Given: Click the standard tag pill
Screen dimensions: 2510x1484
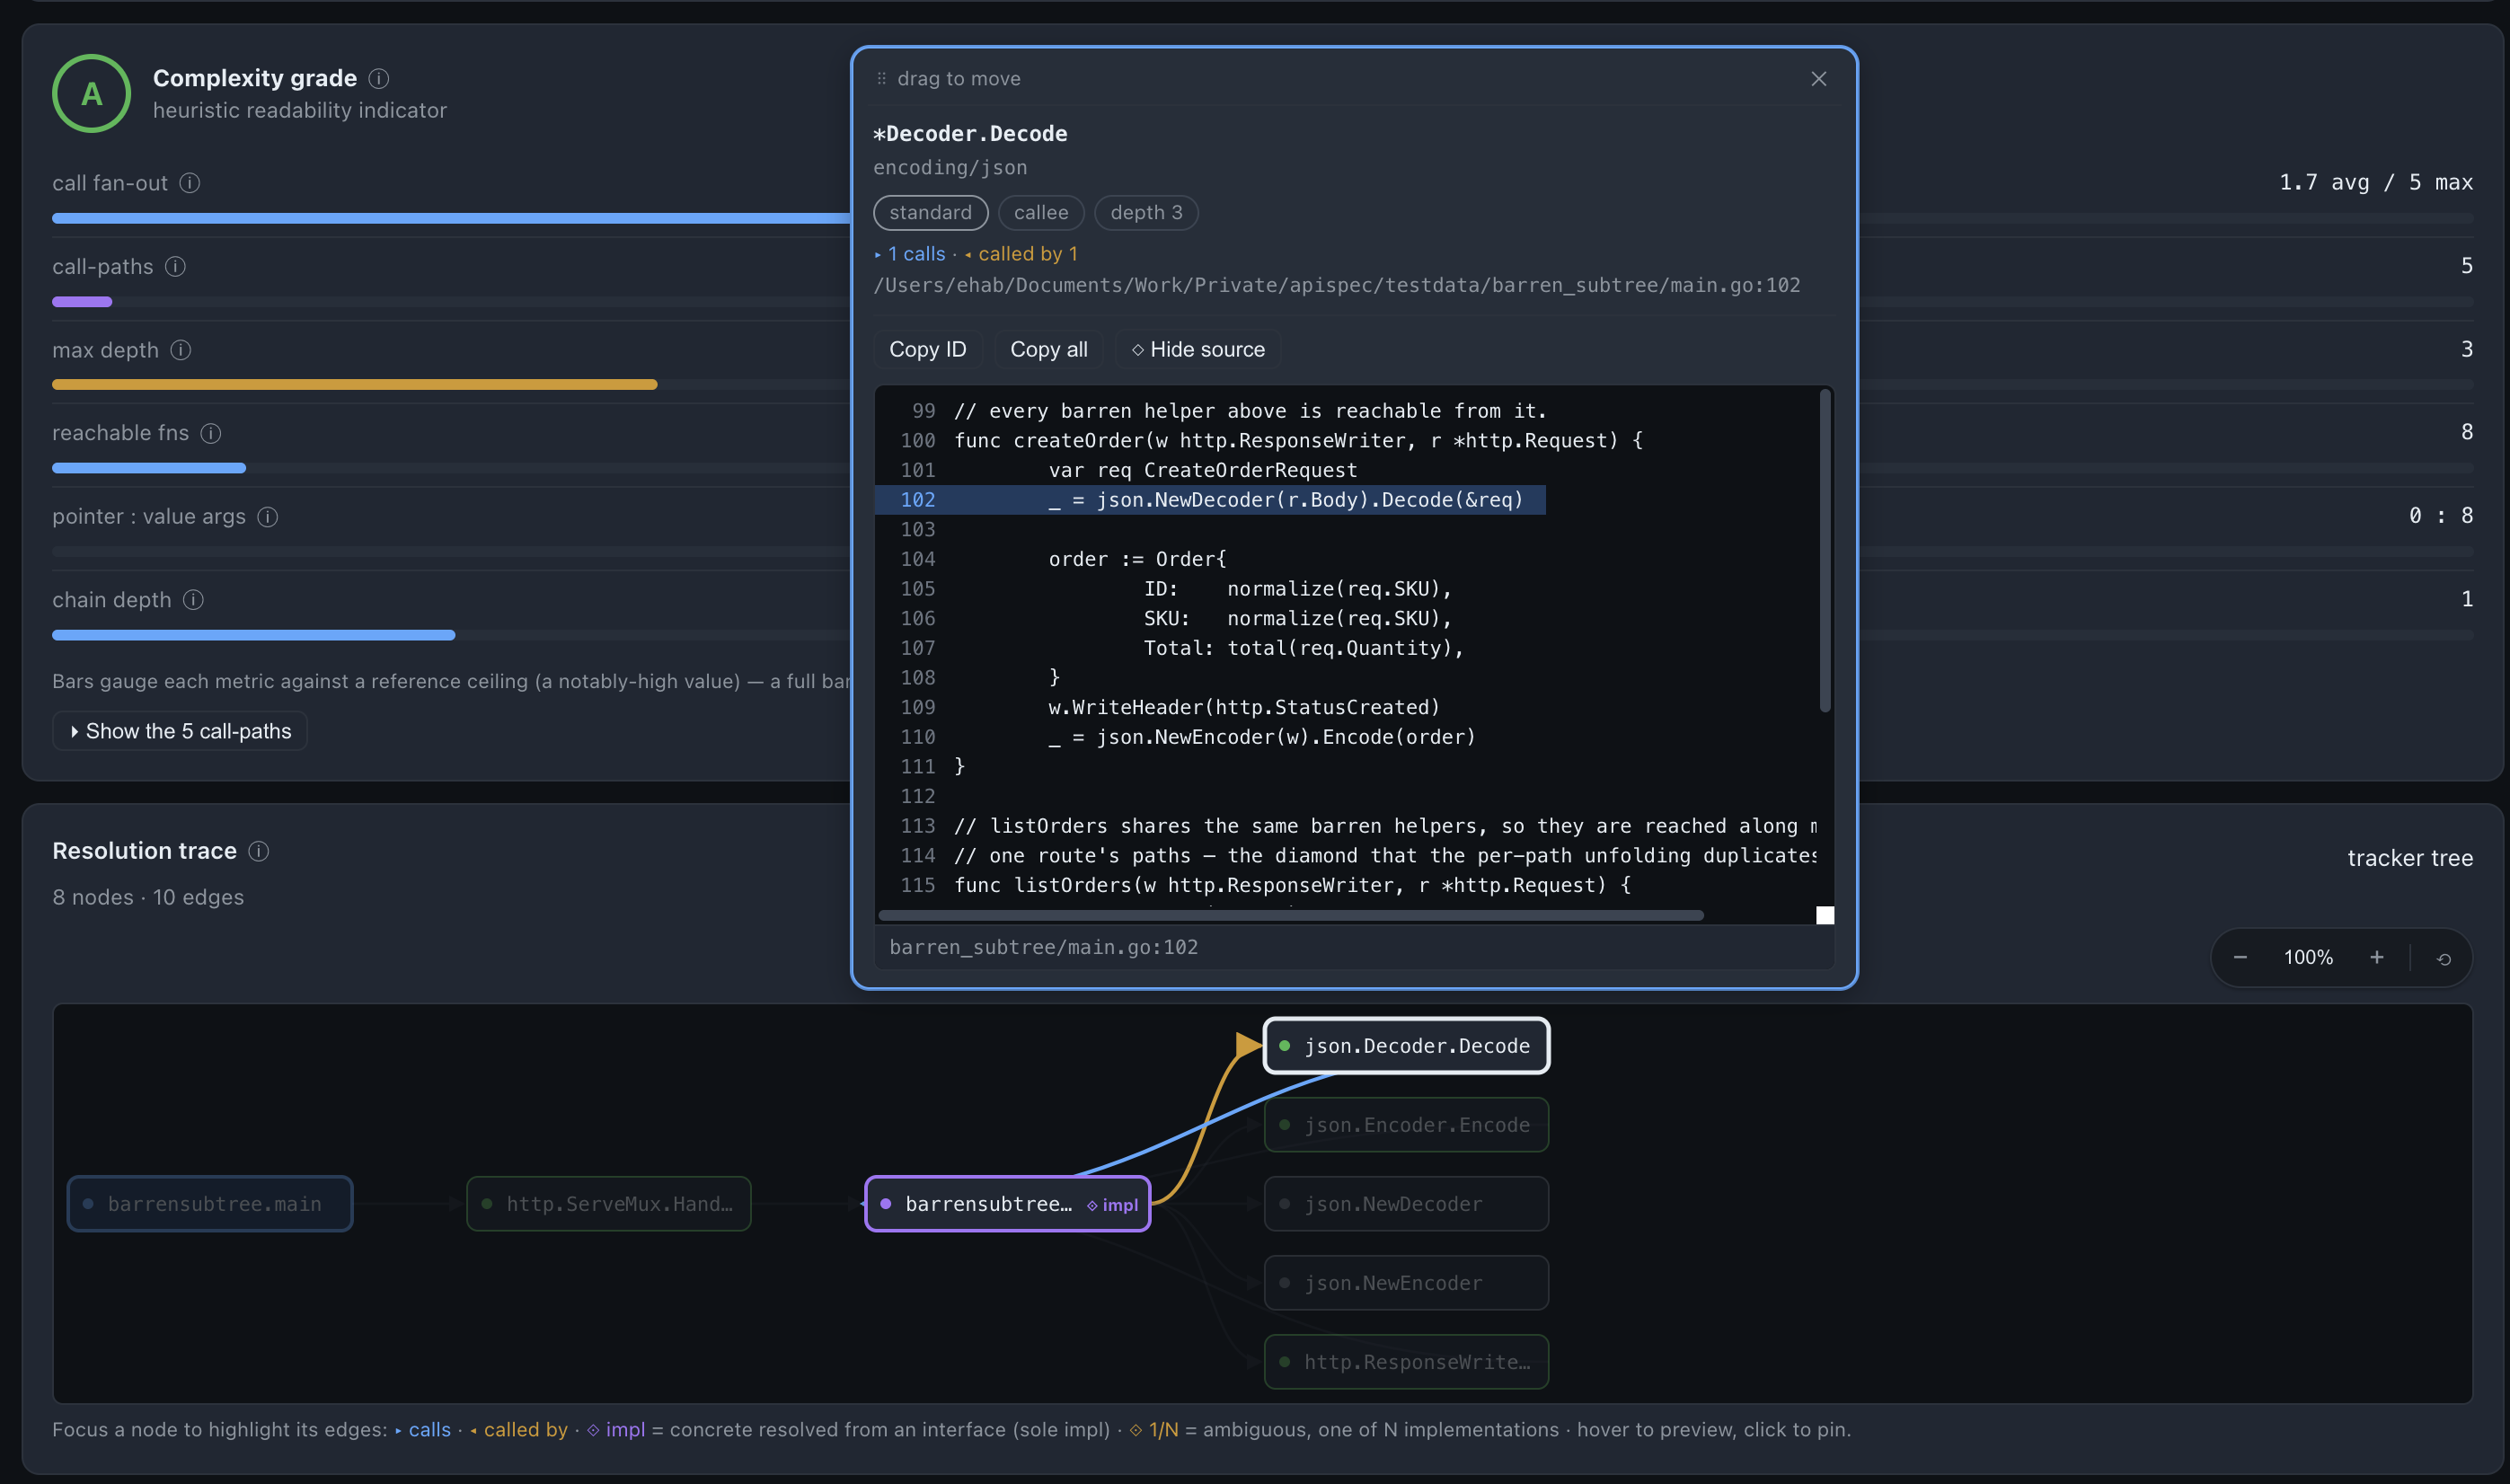Looking at the screenshot, I should (x=930, y=212).
